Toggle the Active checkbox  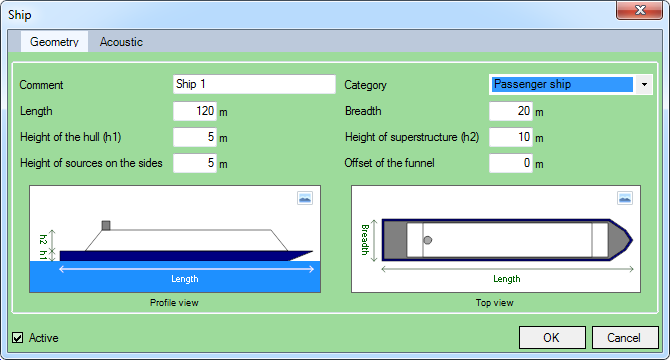pyautogui.click(x=18, y=338)
